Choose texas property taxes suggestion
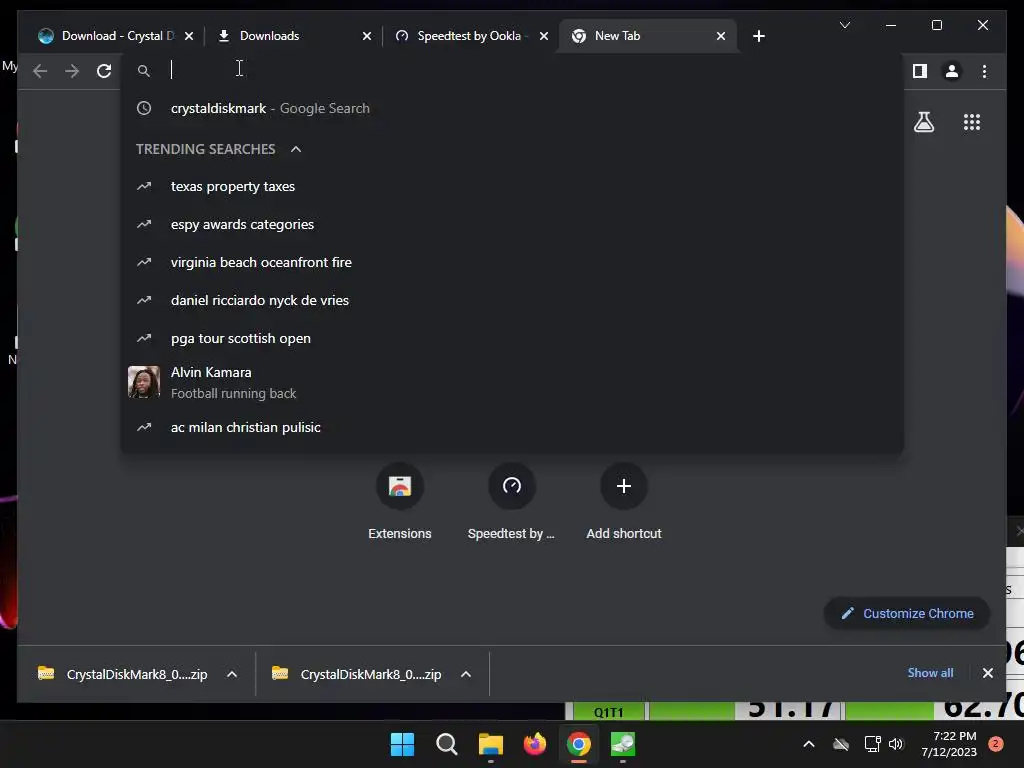Viewport: 1024px width, 768px height. point(512,187)
